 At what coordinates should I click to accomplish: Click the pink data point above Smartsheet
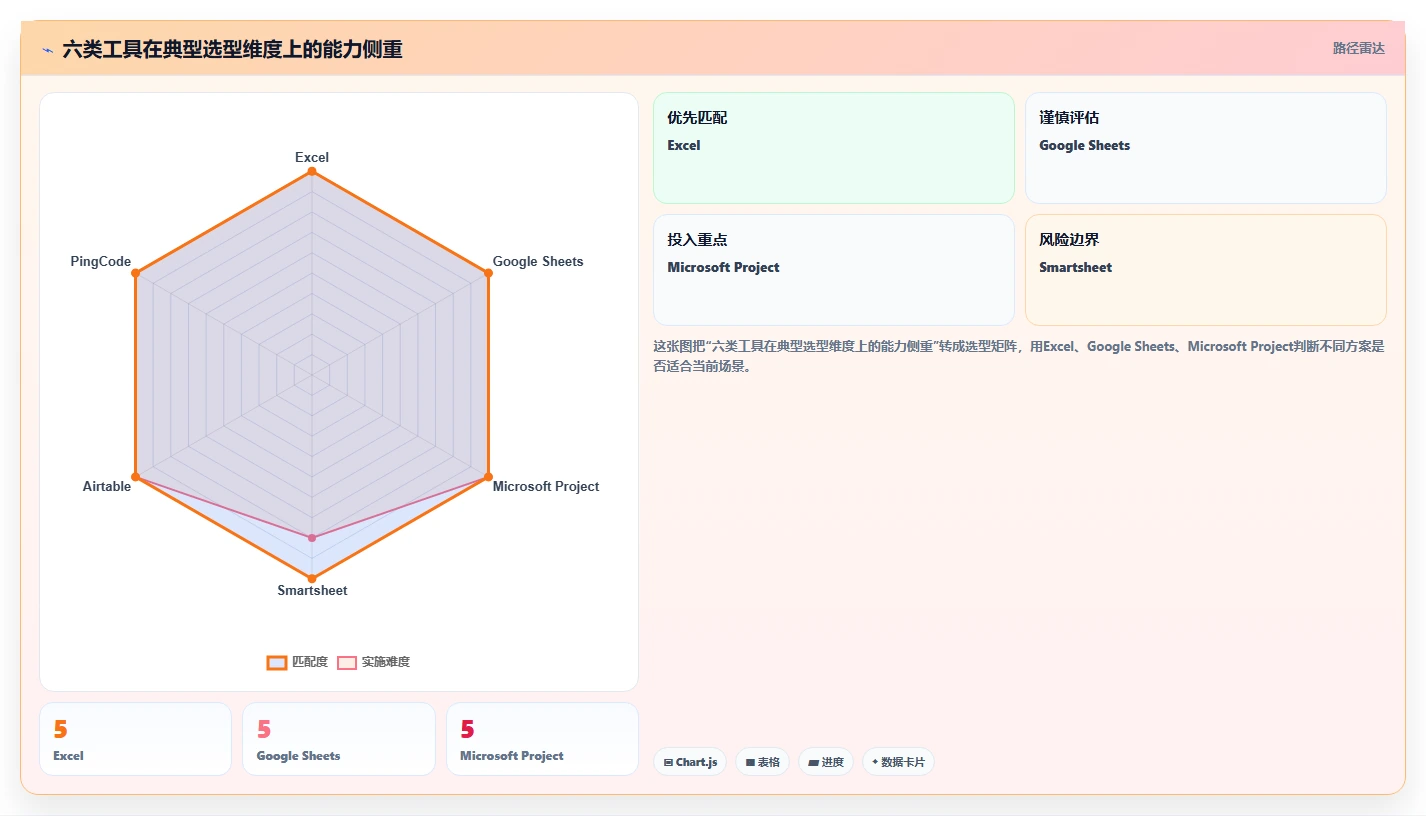click(x=312, y=538)
